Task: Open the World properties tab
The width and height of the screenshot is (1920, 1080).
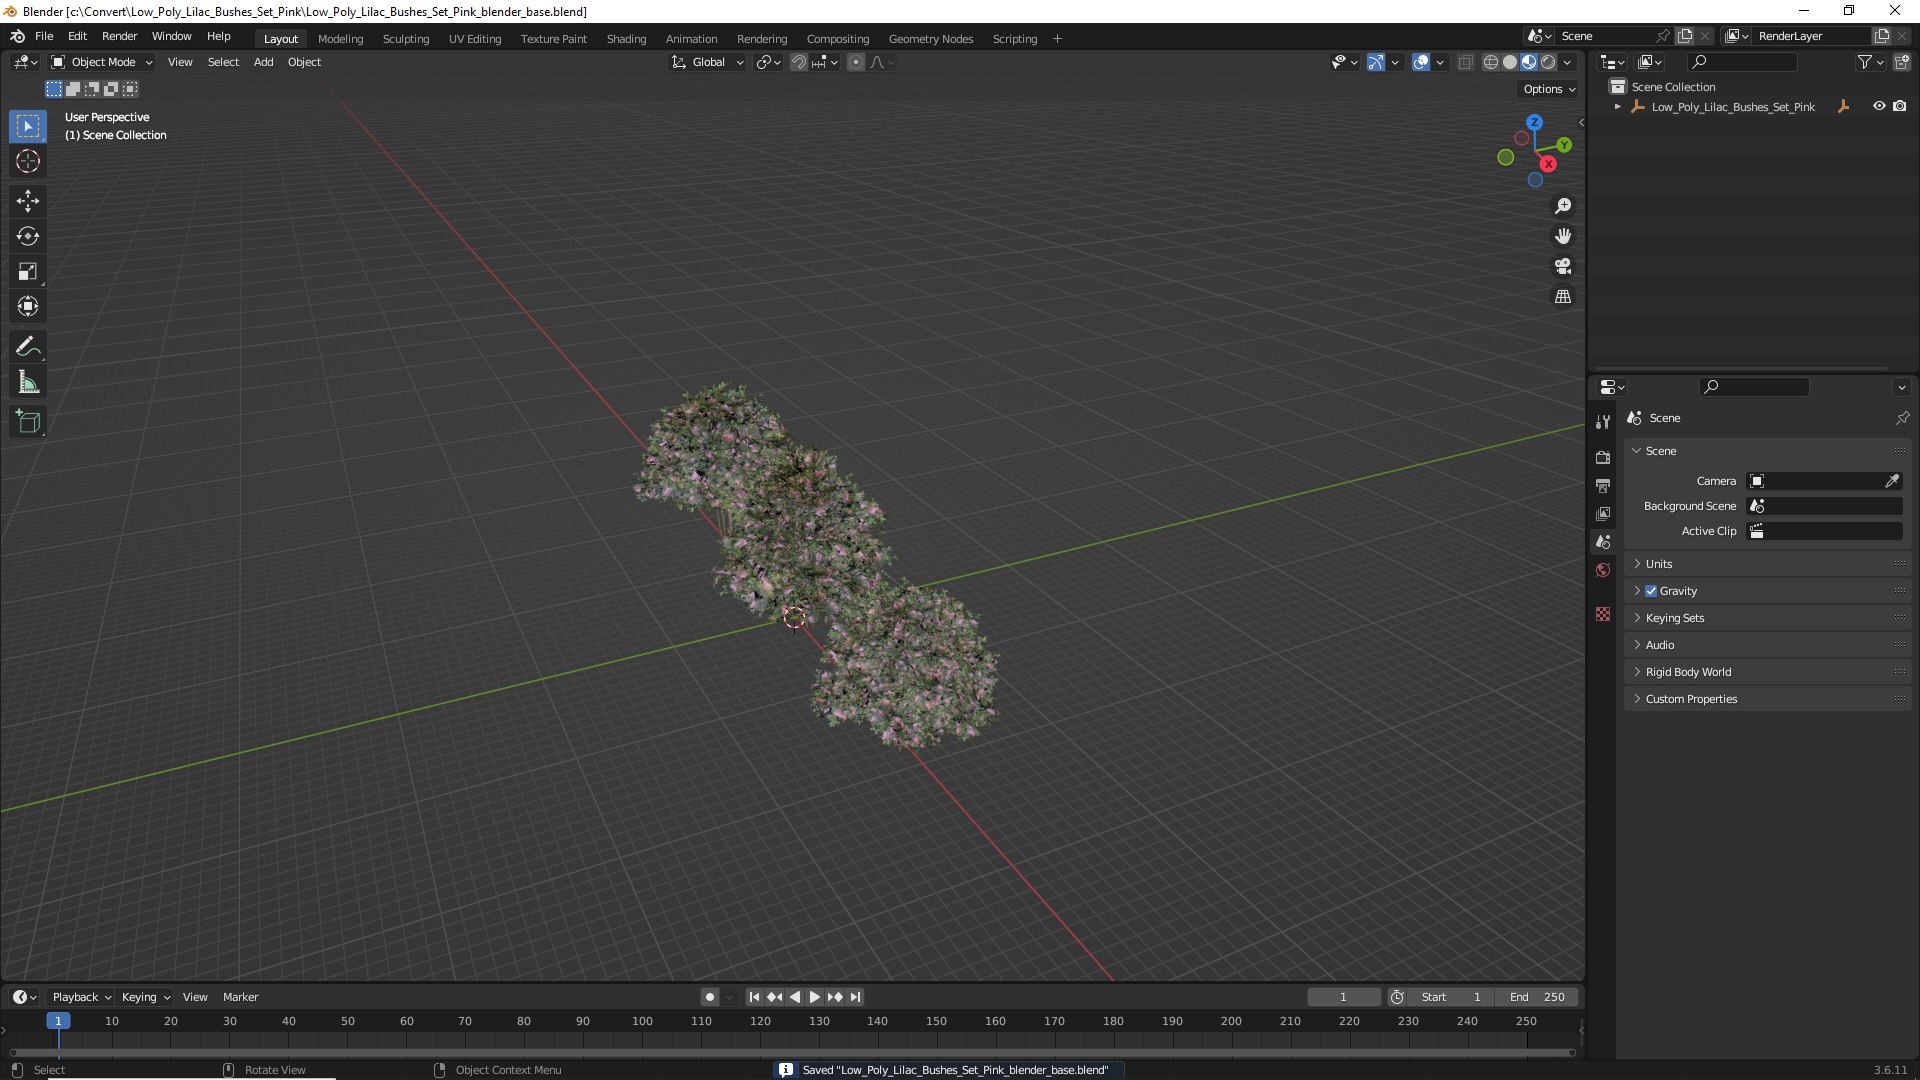Action: [x=1603, y=570]
